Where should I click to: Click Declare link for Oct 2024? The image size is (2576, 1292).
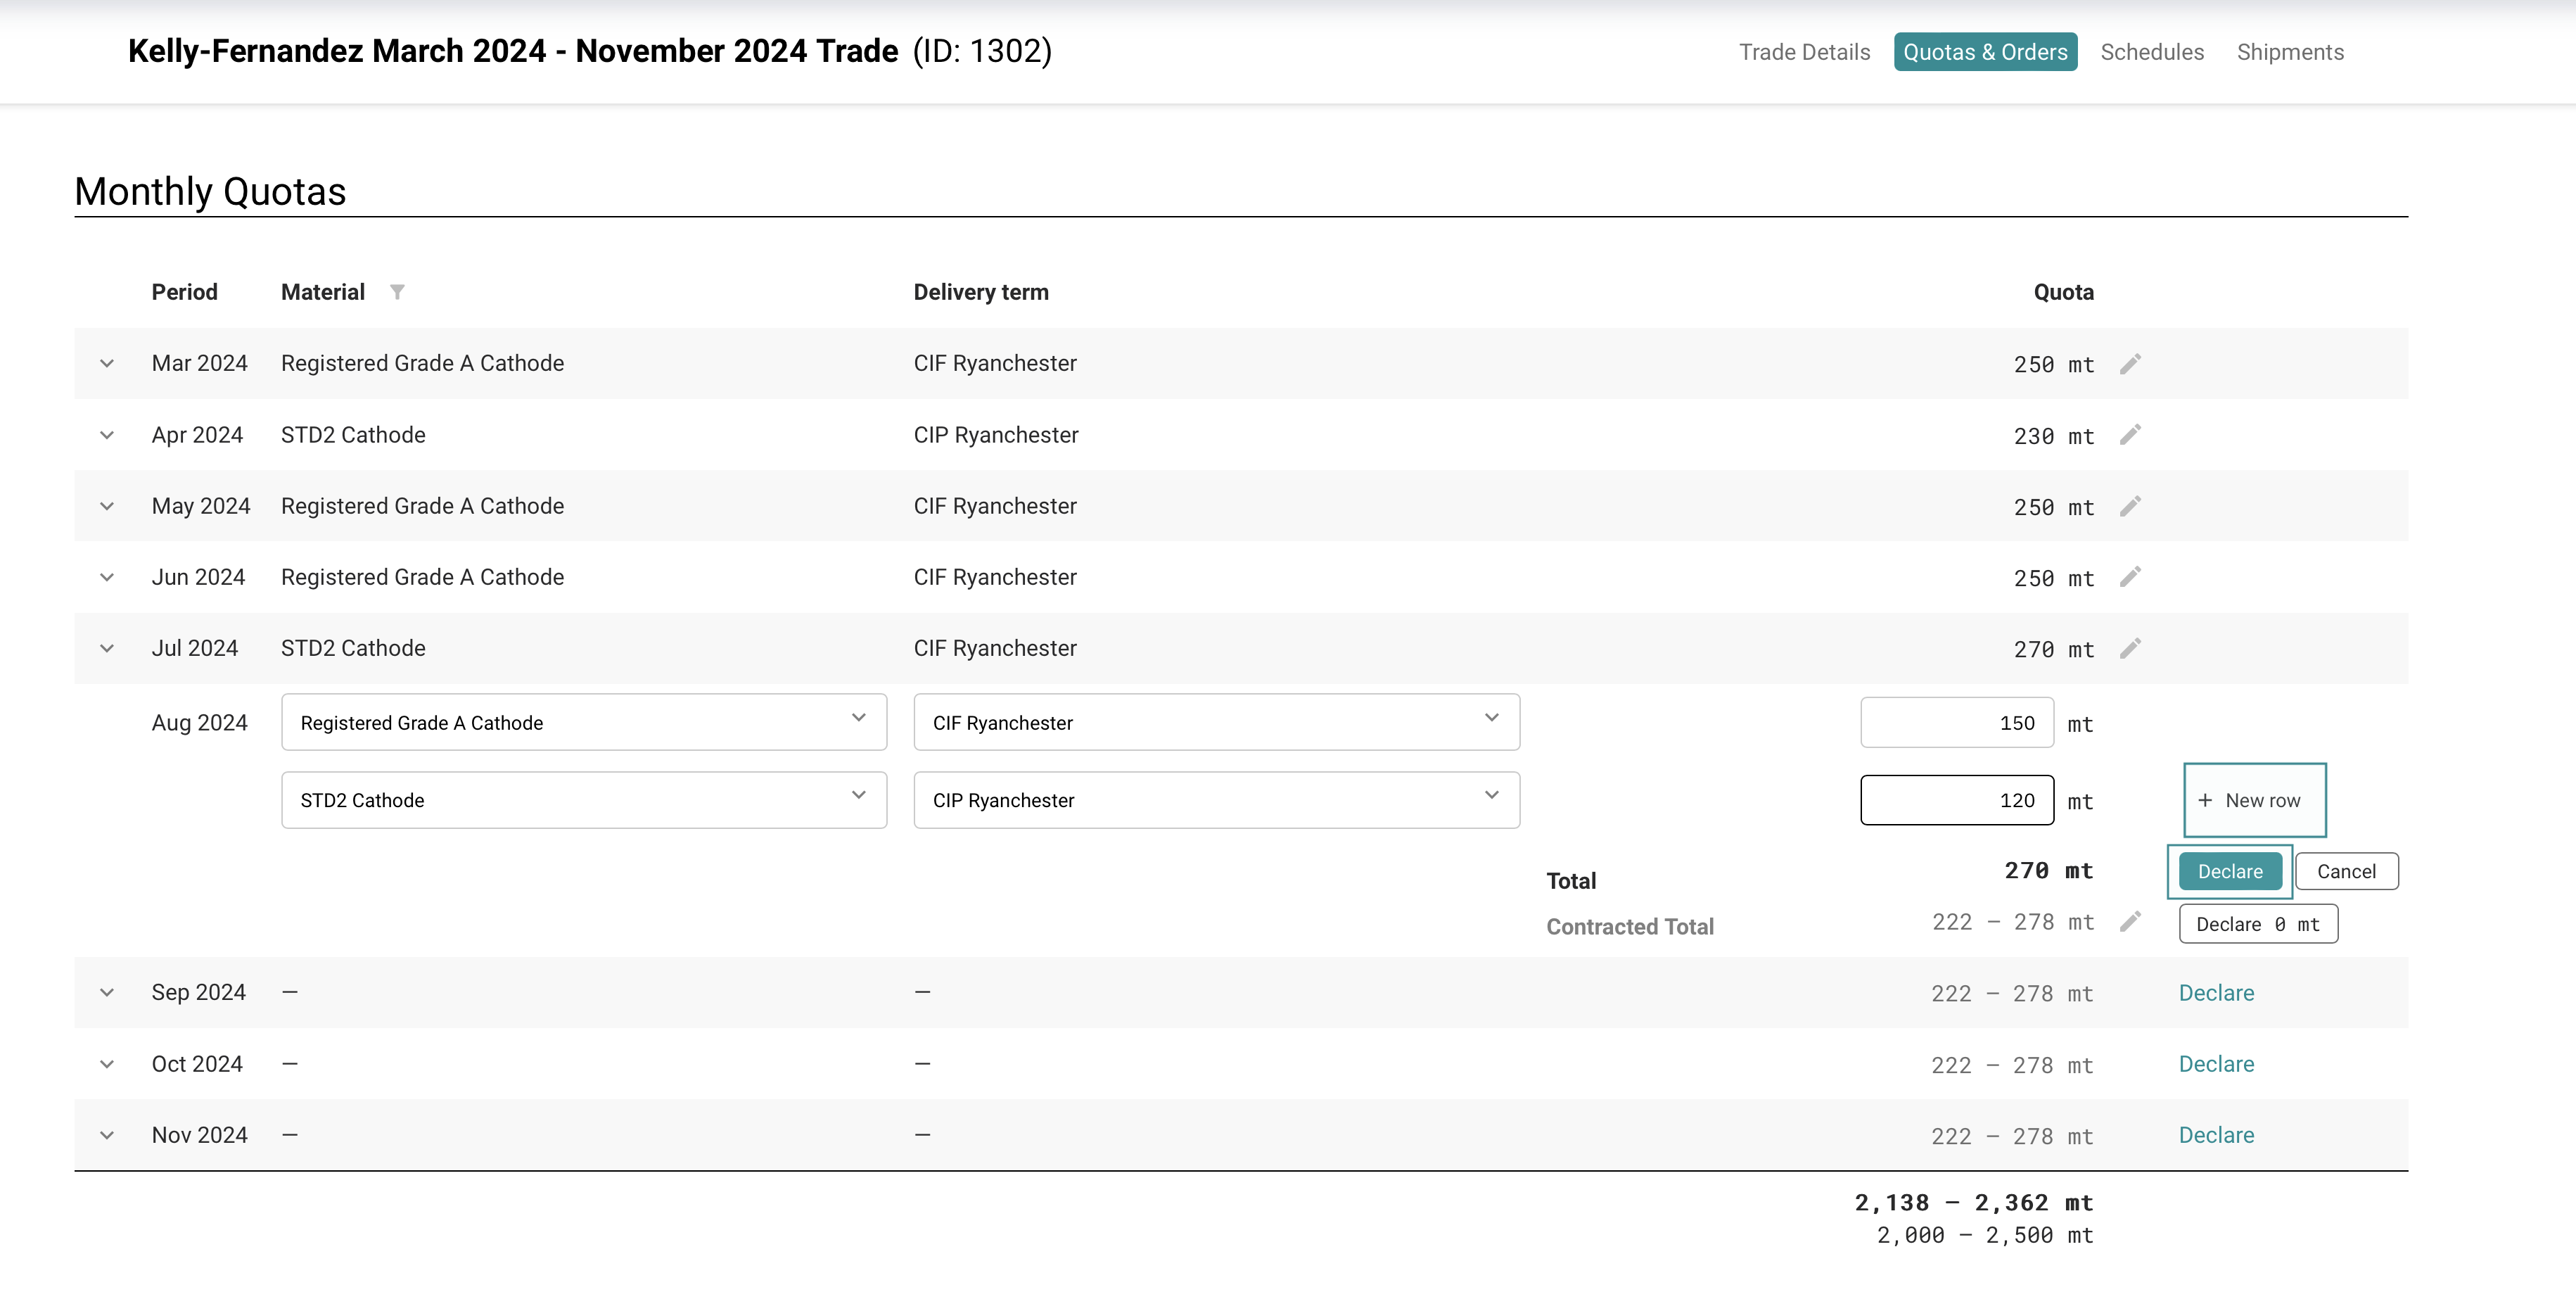coord(2216,1064)
